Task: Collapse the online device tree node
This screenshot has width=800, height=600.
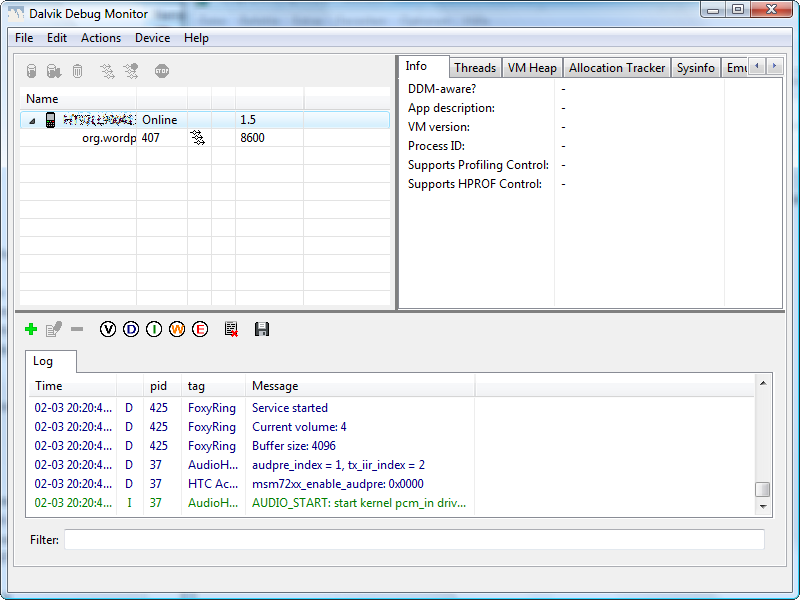Action: [x=32, y=120]
